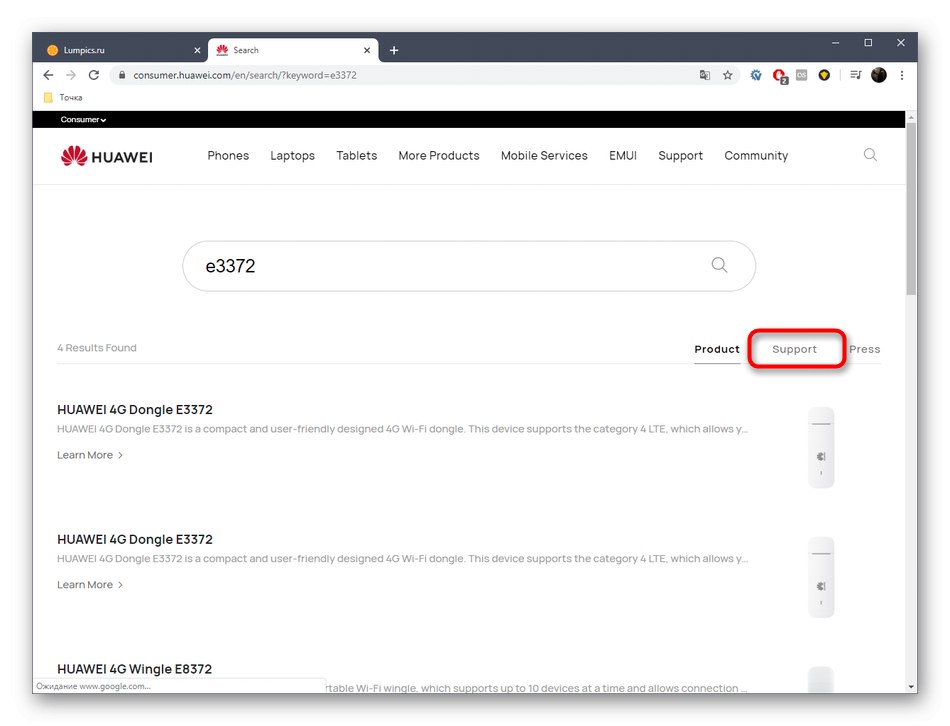Switch to the Press results tab
This screenshot has height=726, width=950.
point(865,349)
